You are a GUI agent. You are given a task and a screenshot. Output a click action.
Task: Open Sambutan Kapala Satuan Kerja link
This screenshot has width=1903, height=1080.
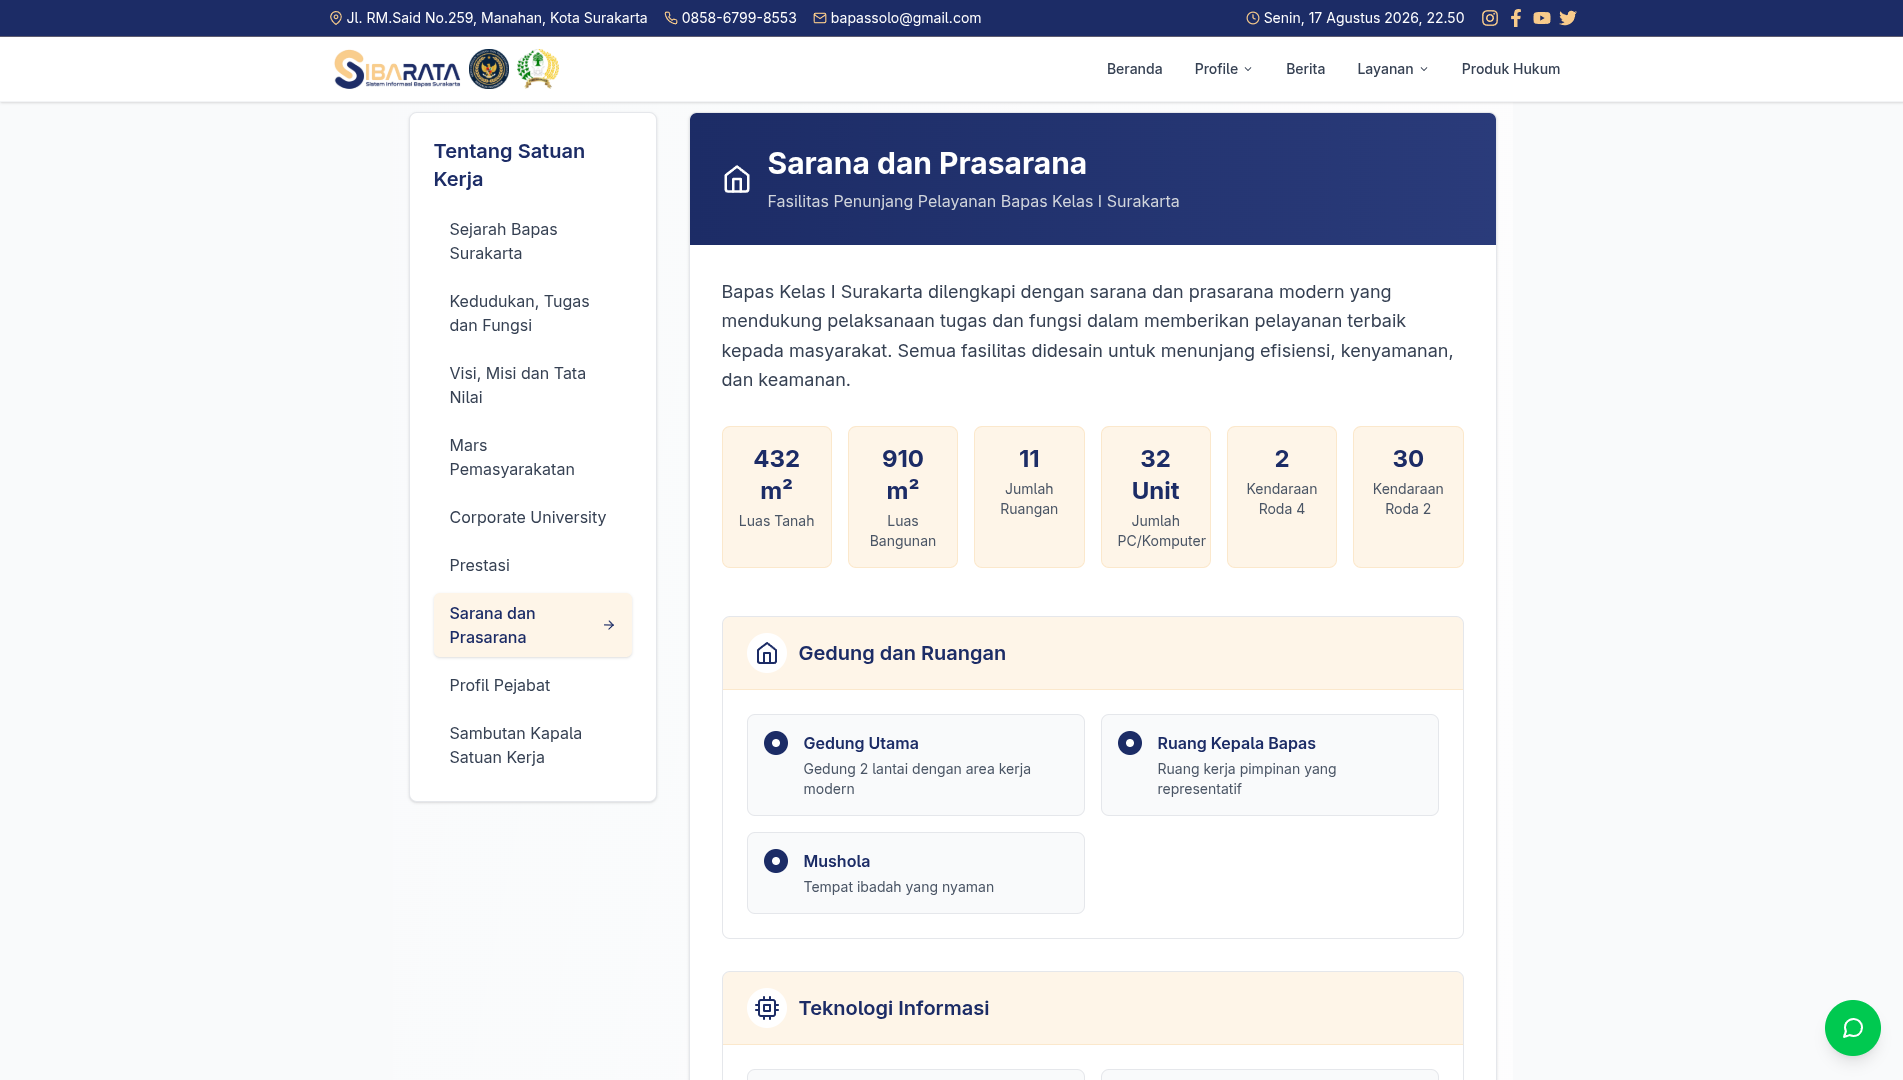pyautogui.click(x=533, y=745)
